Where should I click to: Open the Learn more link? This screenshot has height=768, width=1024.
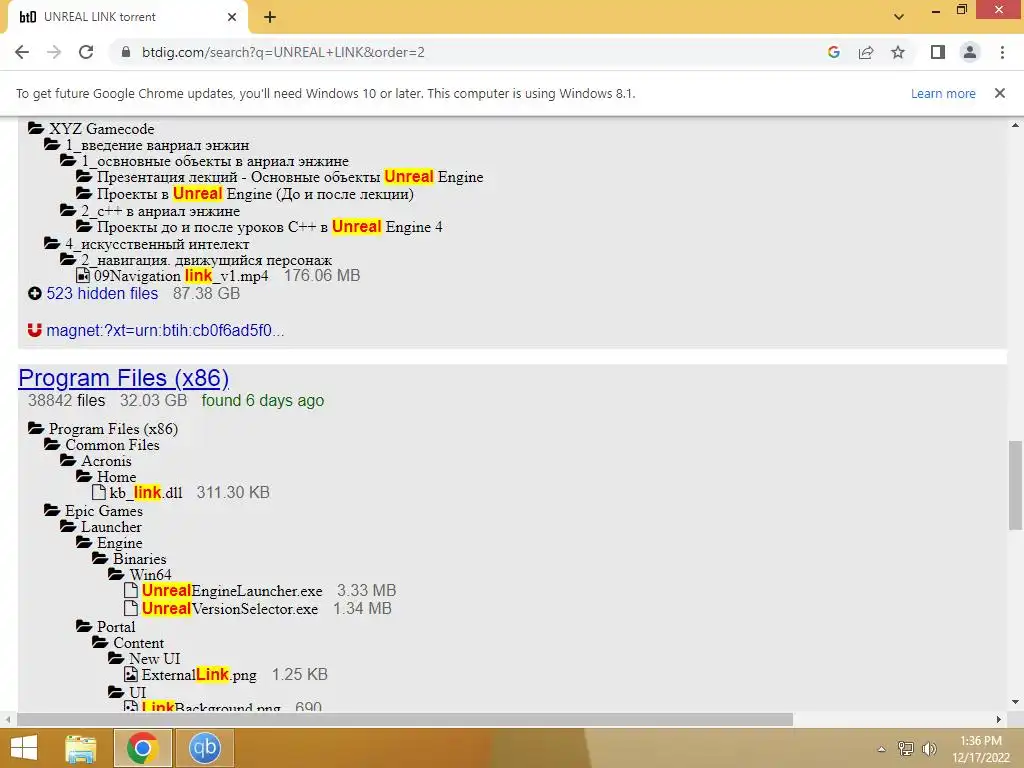coord(943,93)
